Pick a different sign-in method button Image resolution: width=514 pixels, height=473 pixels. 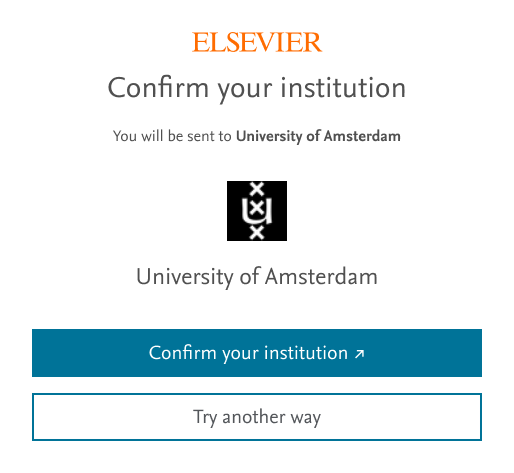click(257, 417)
